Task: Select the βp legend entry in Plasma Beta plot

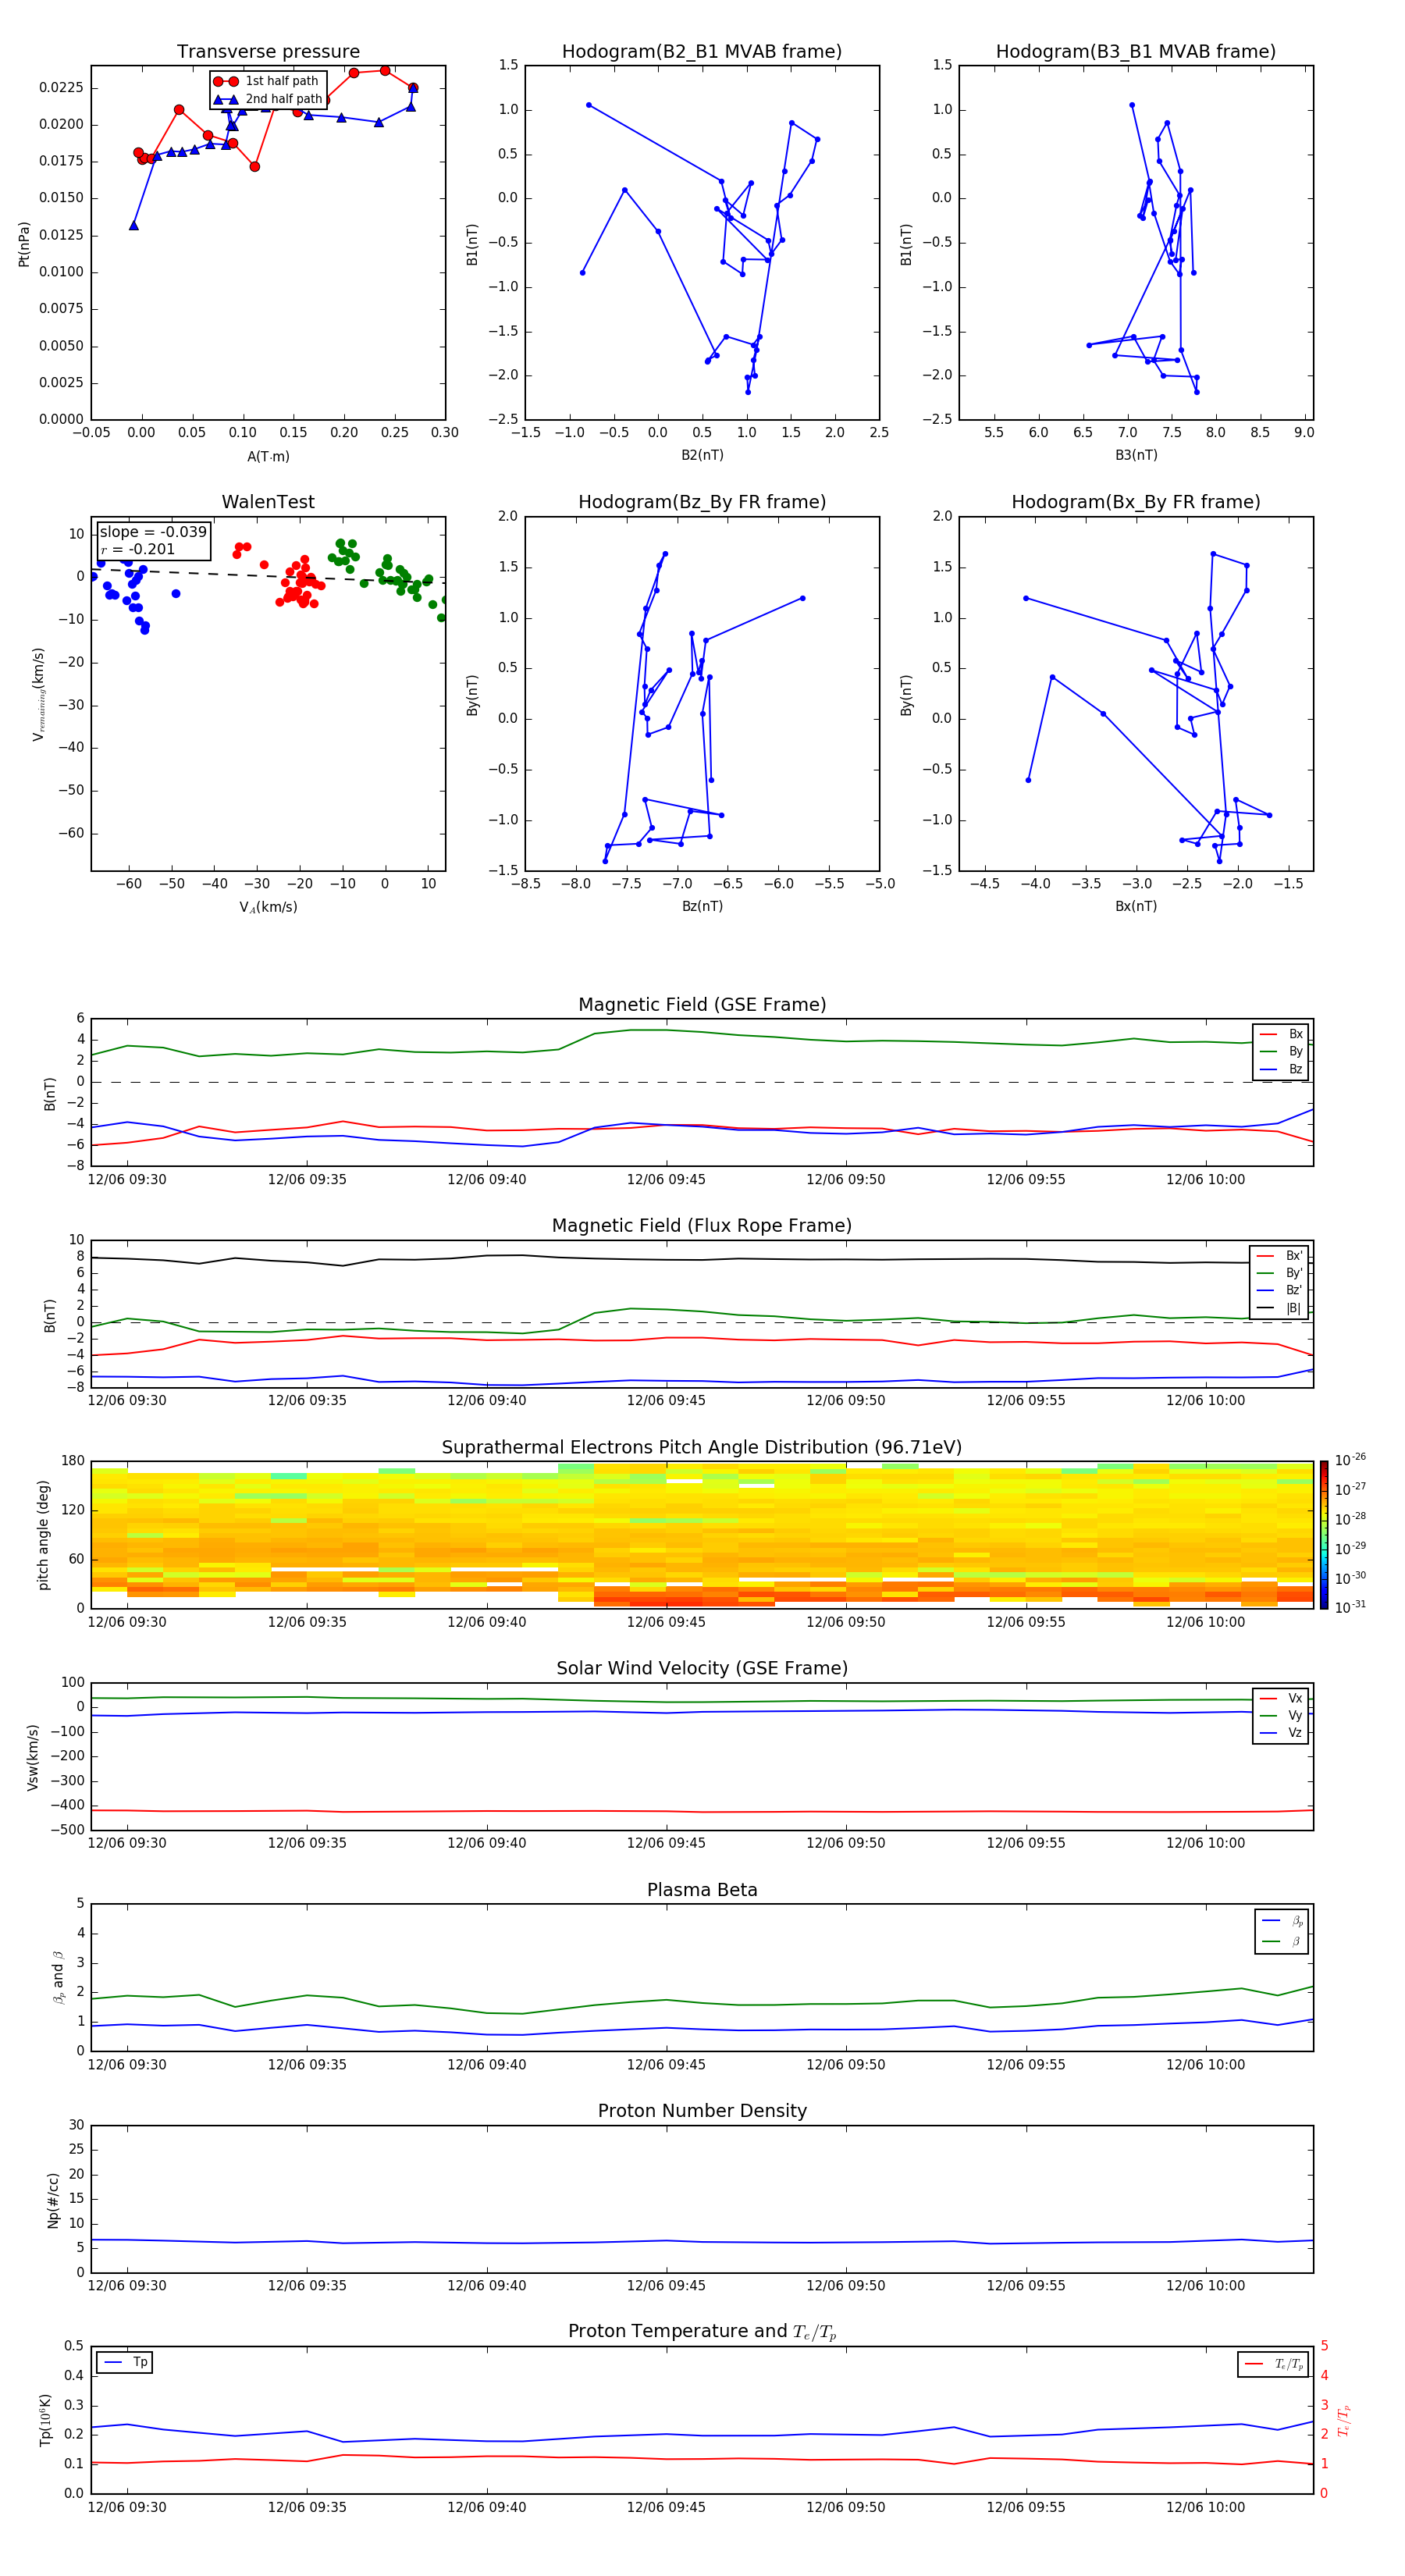Action: (1283, 1921)
